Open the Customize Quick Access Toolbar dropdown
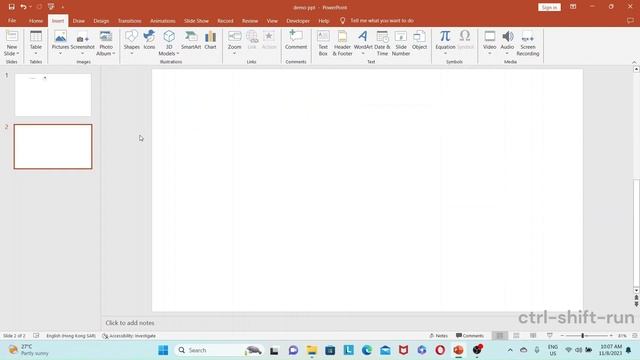640x360 pixels. tap(63, 7)
